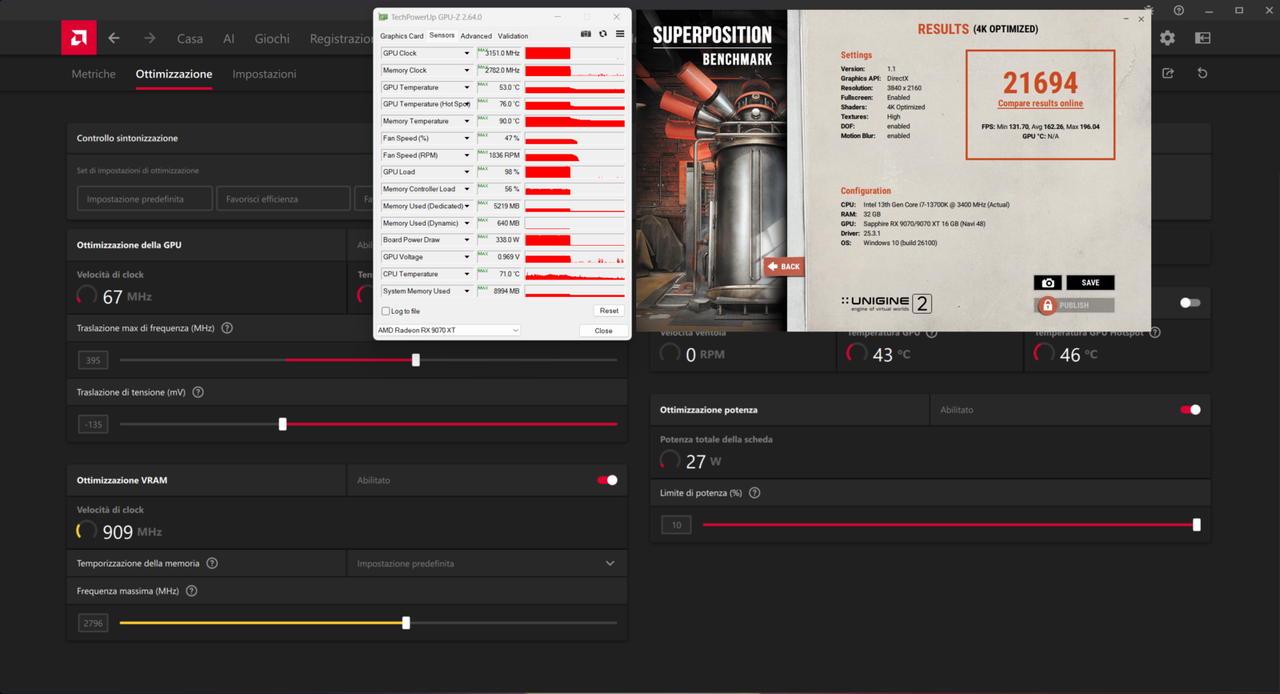
Task: Toggle the AMD sidebar panel icon
Action: (x=1202, y=38)
